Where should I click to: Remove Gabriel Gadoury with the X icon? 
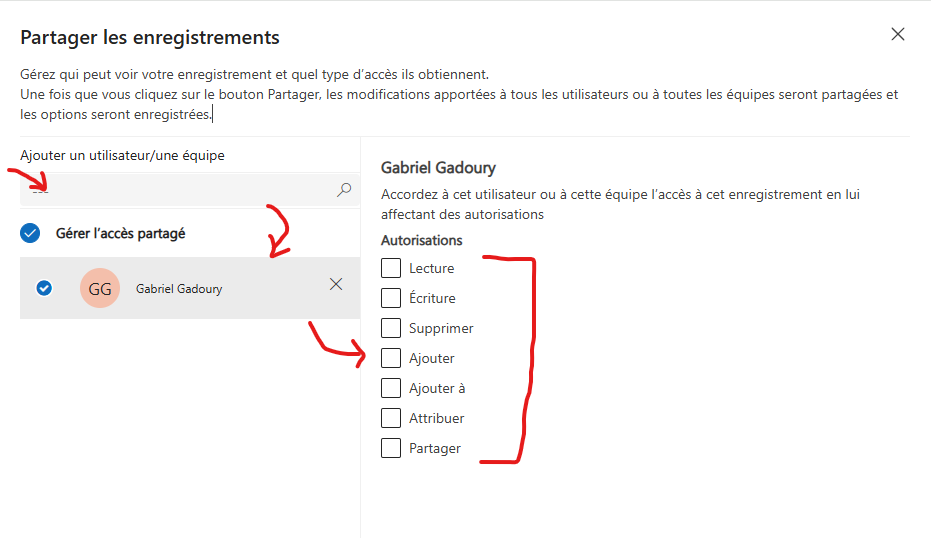[x=336, y=284]
